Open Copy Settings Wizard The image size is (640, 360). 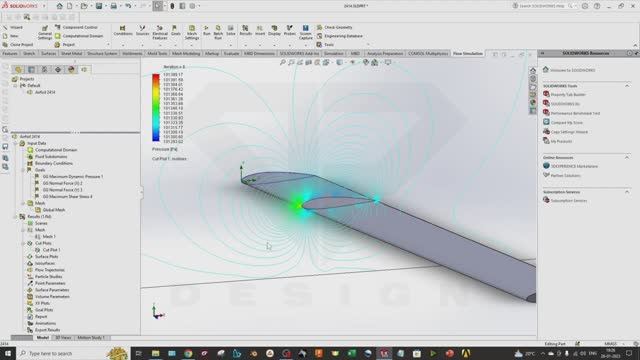pos(565,132)
